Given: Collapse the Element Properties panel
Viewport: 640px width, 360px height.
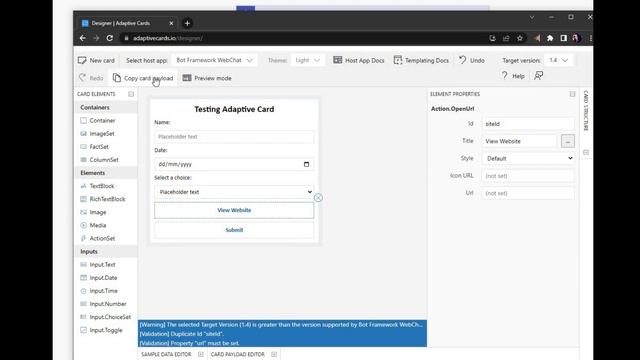Looking at the screenshot, I should tap(572, 94).
